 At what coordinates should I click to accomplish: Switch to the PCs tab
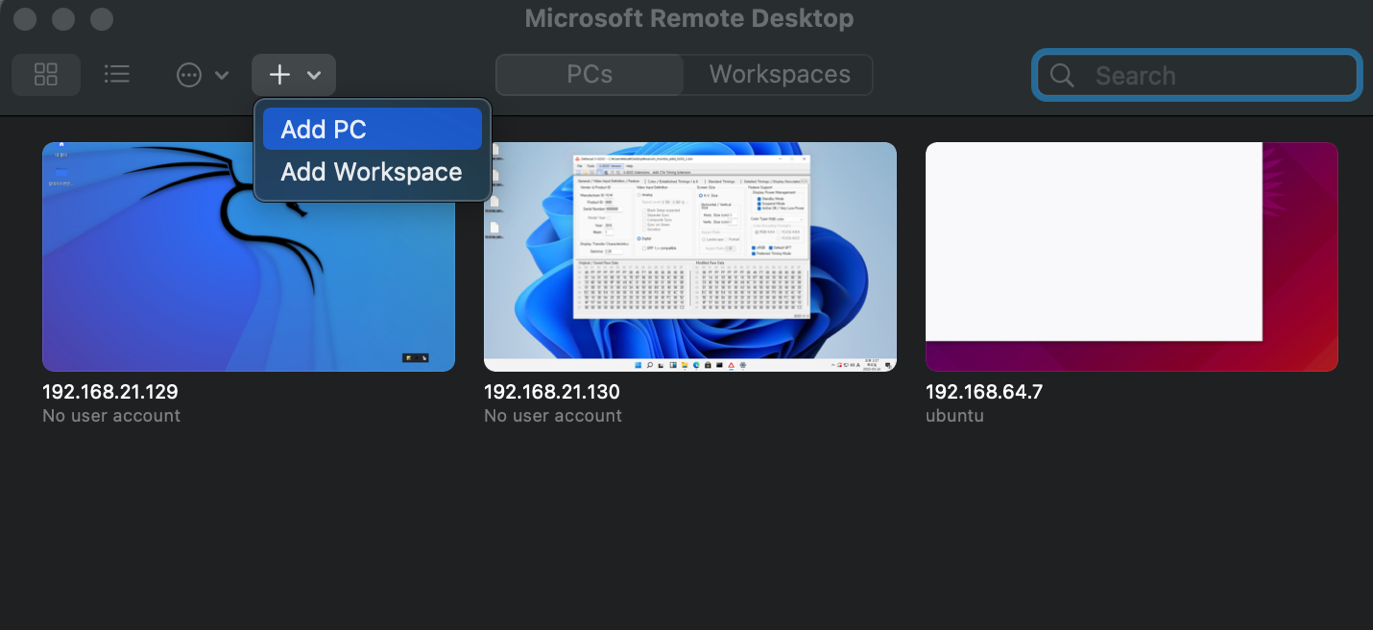pos(590,75)
